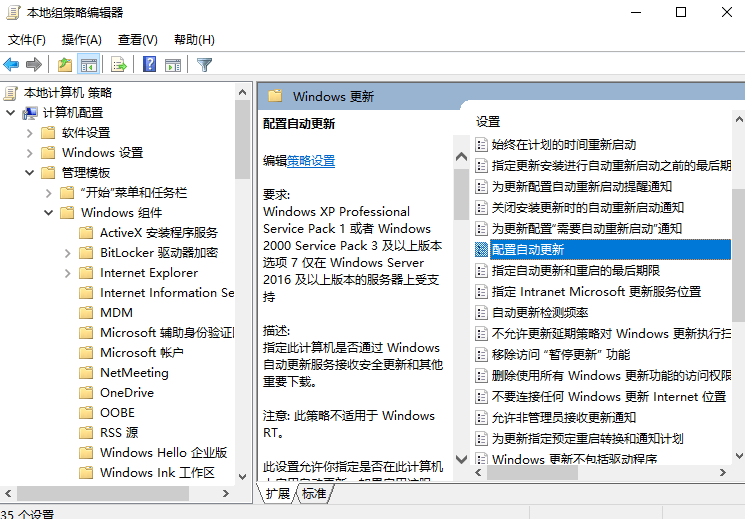745x519 pixels.
Task: Click the Up one level folder icon
Action: point(65,64)
